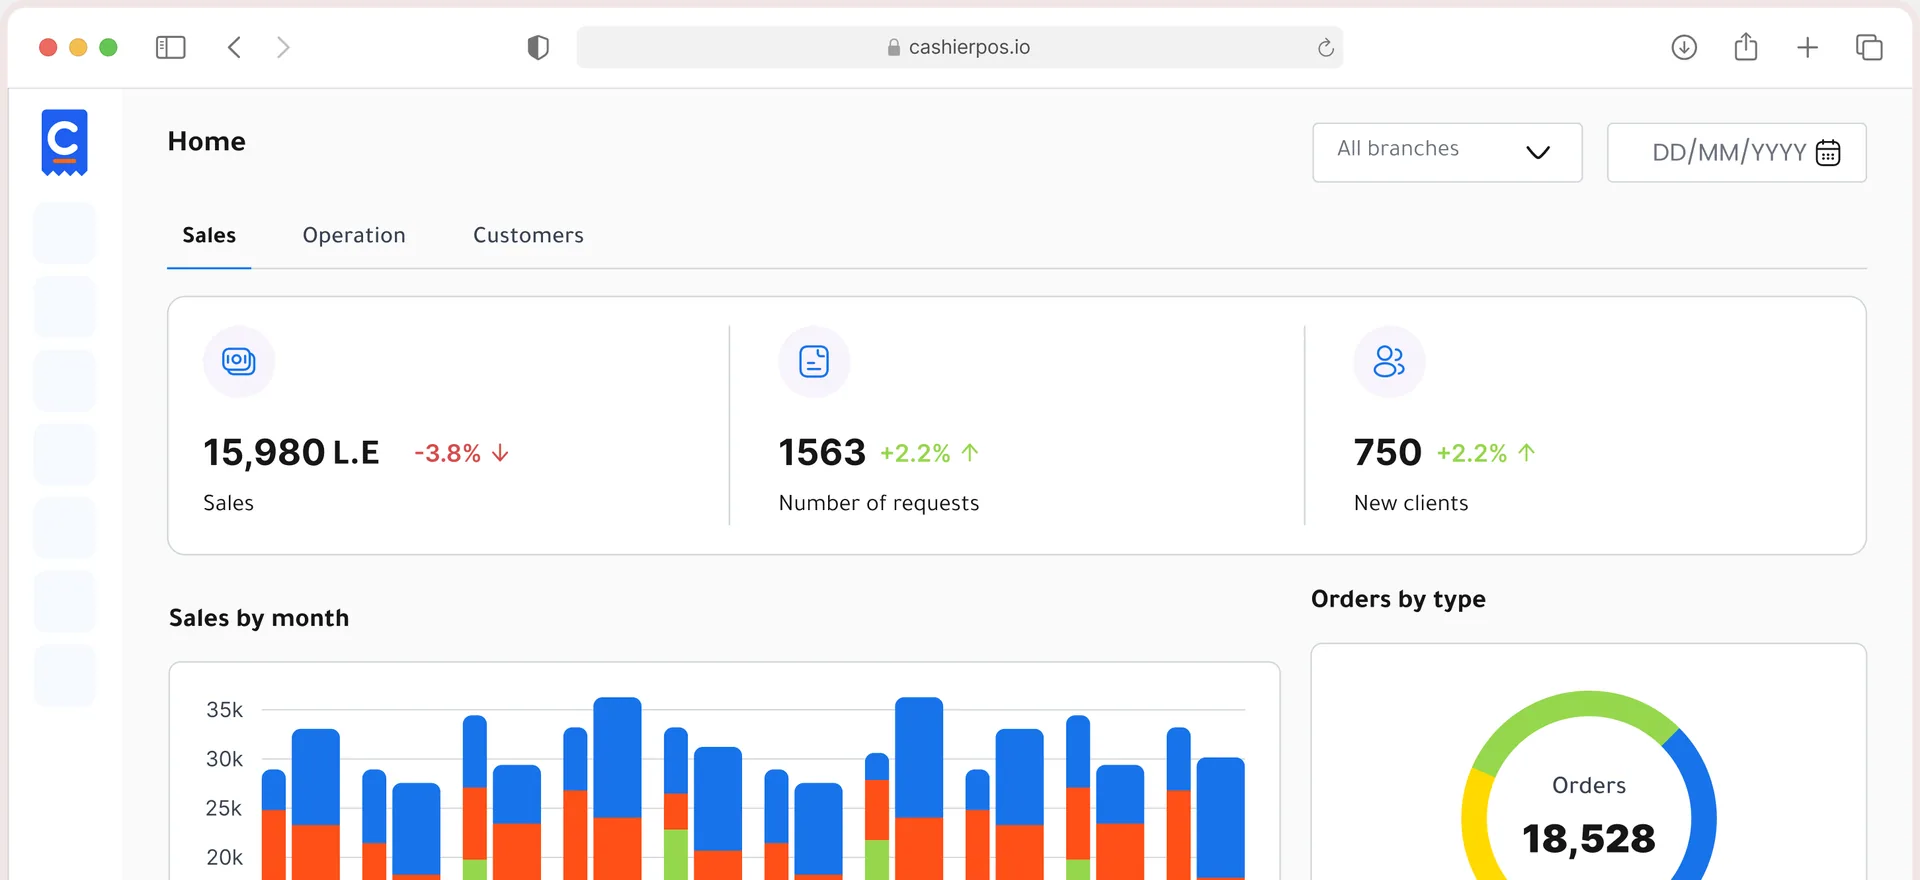Click the 1563 requests value
1920x880 pixels.
point(822,453)
